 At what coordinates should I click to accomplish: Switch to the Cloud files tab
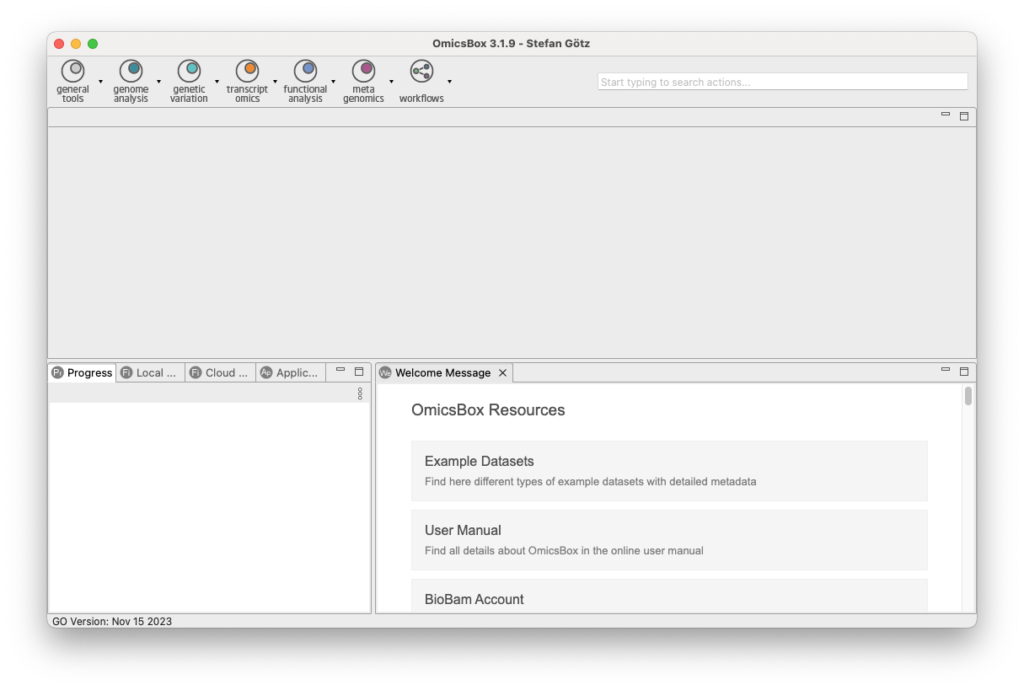(219, 373)
